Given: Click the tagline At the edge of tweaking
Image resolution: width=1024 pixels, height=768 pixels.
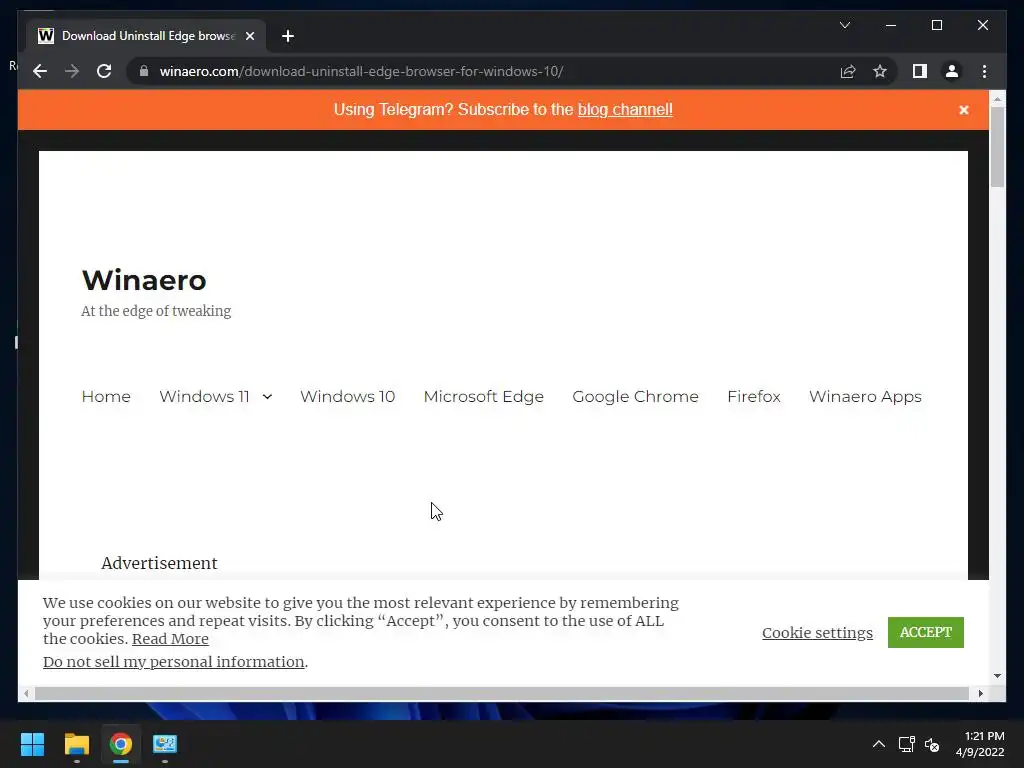Looking at the screenshot, I should [156, 311].
